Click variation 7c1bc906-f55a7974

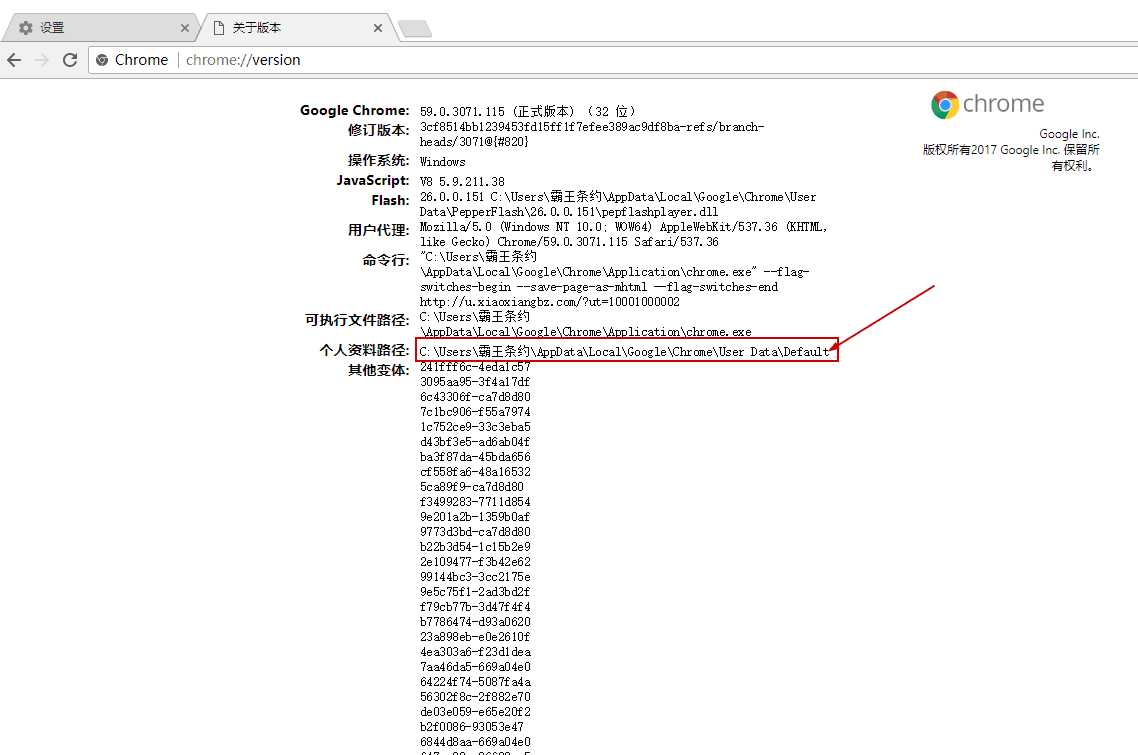click(x=475, y=412)
